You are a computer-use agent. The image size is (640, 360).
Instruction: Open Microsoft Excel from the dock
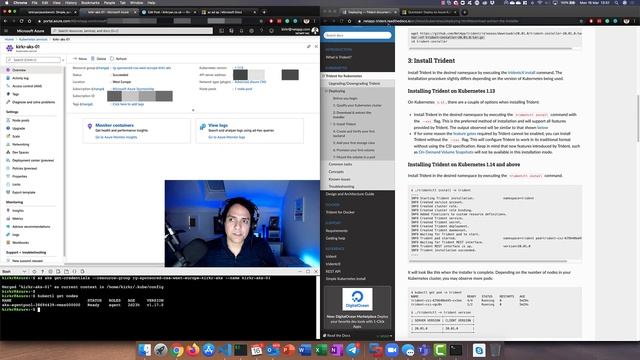pyautogui.click(x=321, y=350)
